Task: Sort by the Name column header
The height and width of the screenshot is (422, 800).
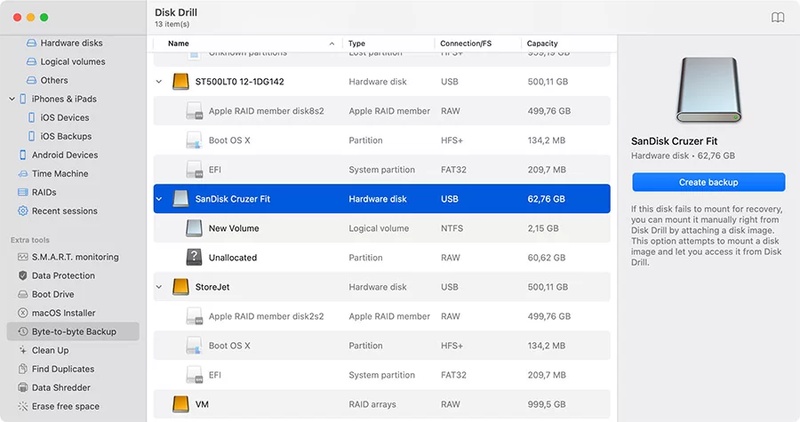Action: [179, 43]
